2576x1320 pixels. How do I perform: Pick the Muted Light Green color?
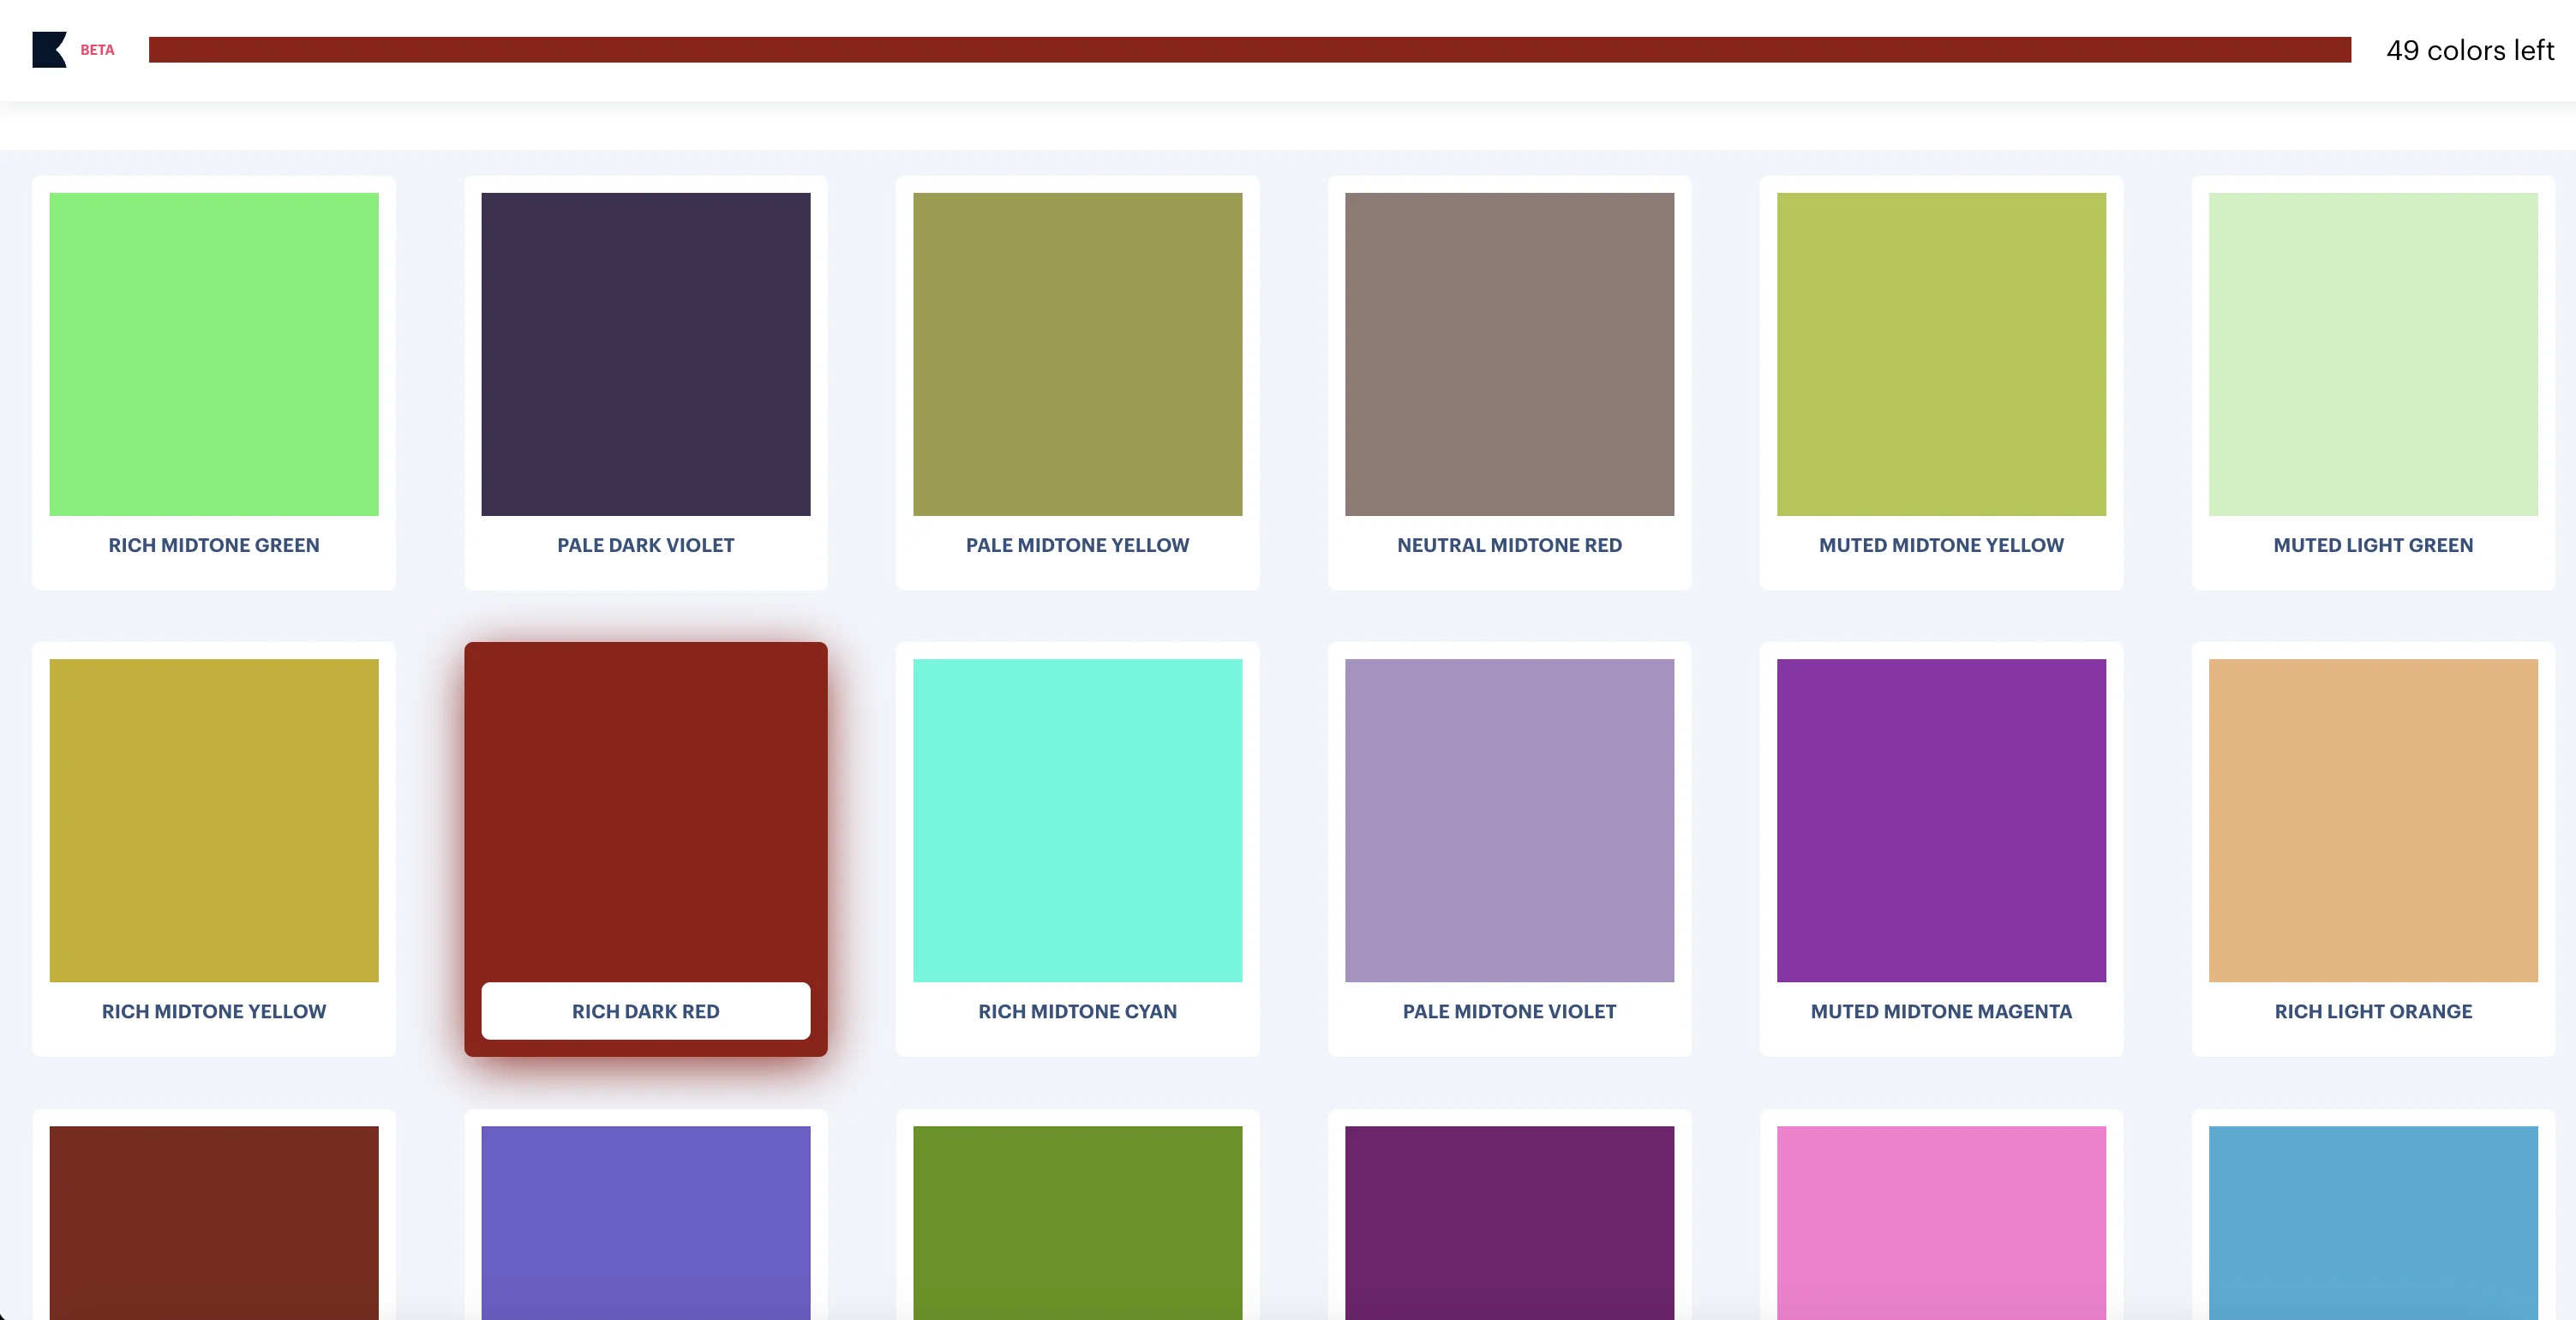pos(2373,354)
